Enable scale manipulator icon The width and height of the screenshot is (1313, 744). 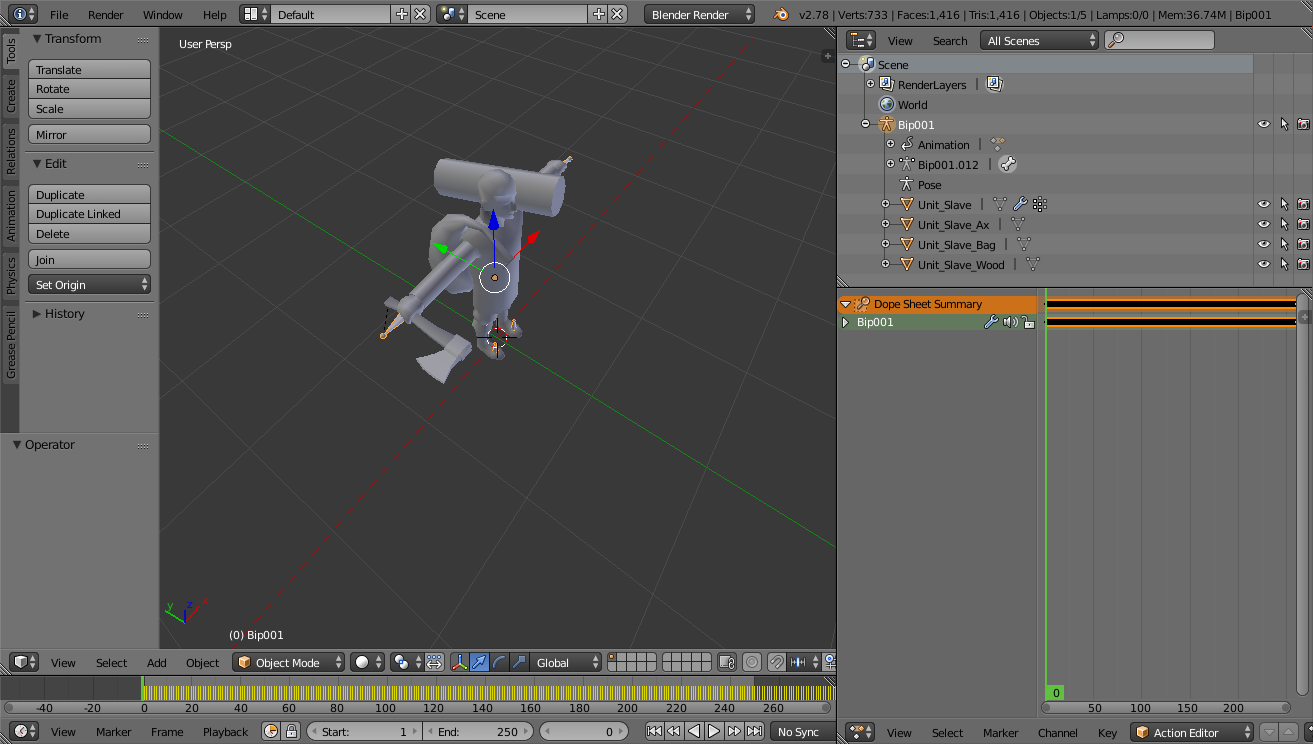(518, 662)
